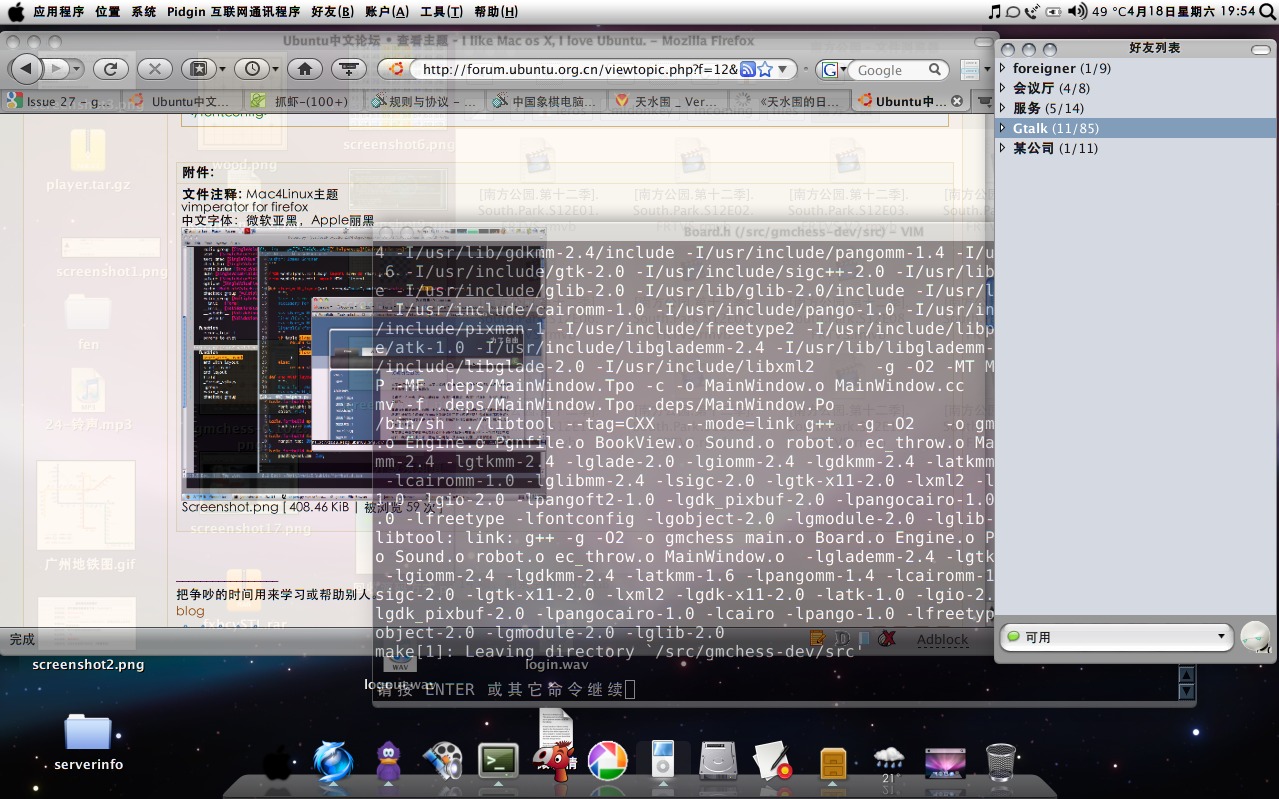Expand the foreigner buddy group
The height and width of the screenshot is (799, 1279).
tap(1003, 68)
